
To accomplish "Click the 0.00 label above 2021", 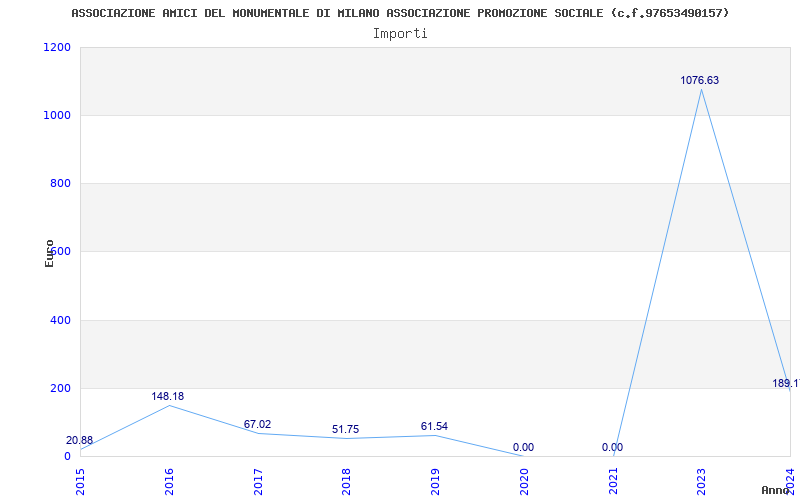I will point(612,447).
